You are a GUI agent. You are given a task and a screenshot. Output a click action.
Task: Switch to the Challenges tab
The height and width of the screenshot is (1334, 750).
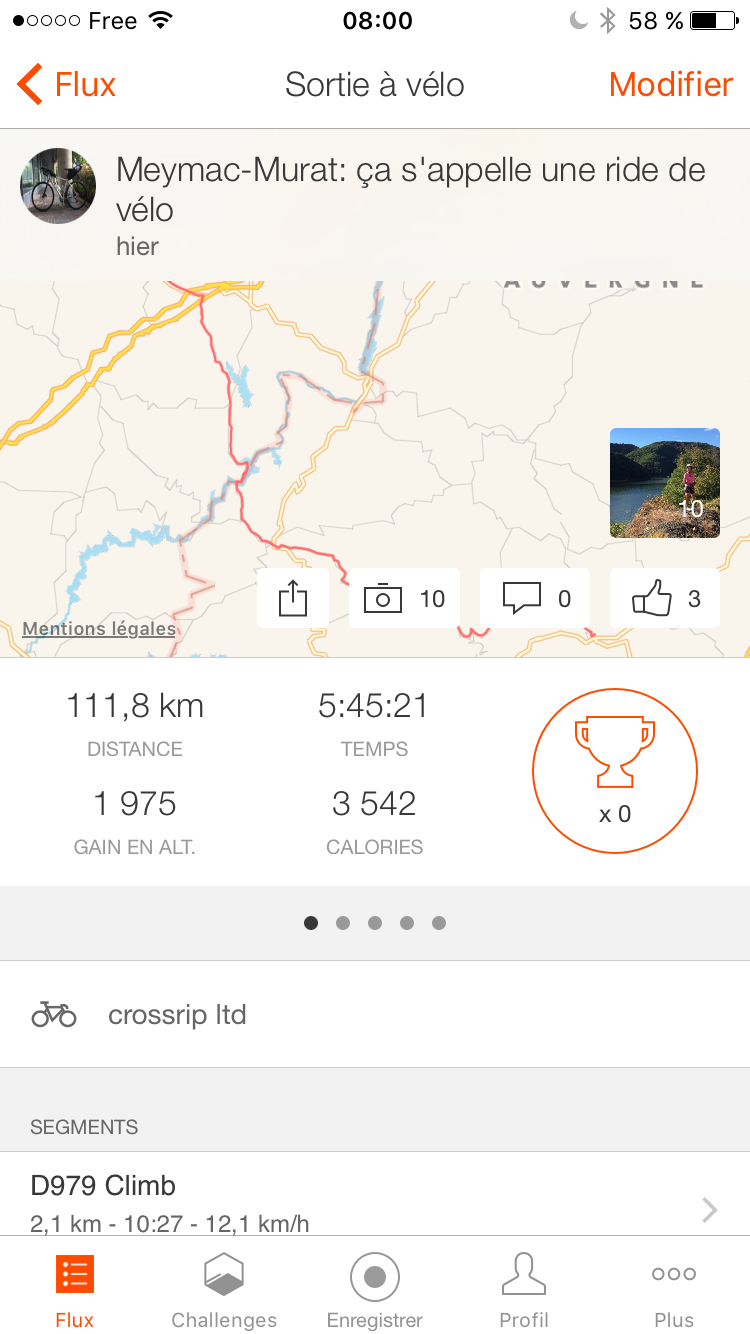click(x=224, y=1290)
